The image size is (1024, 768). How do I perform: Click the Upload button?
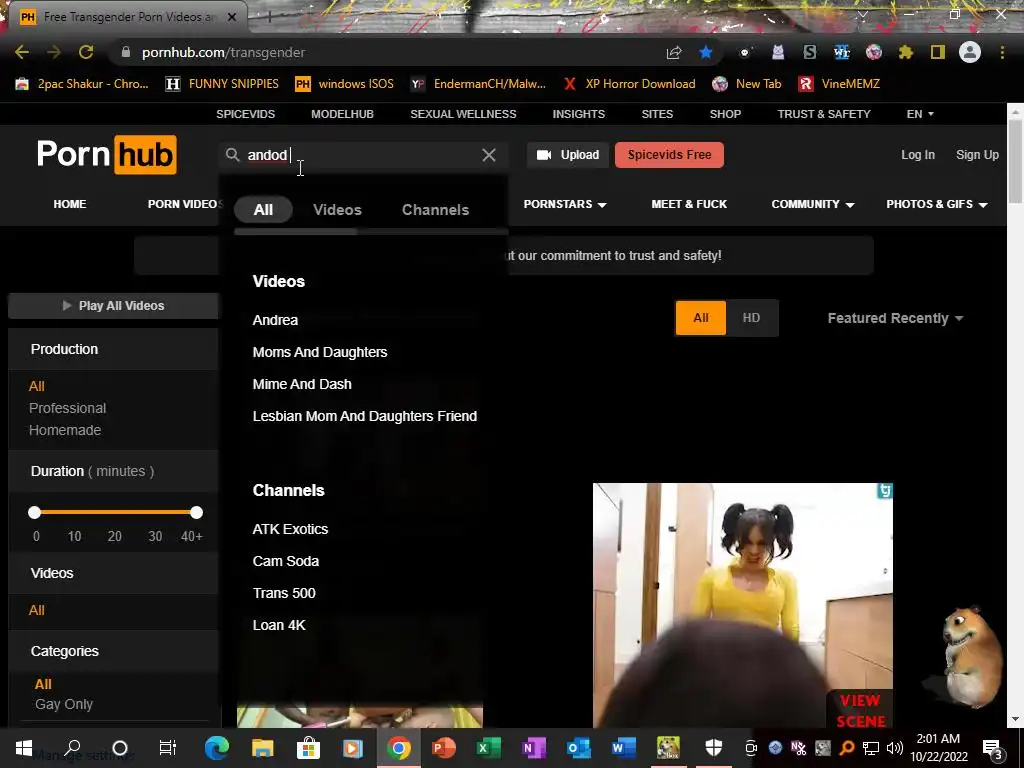(x=568, y=155)
